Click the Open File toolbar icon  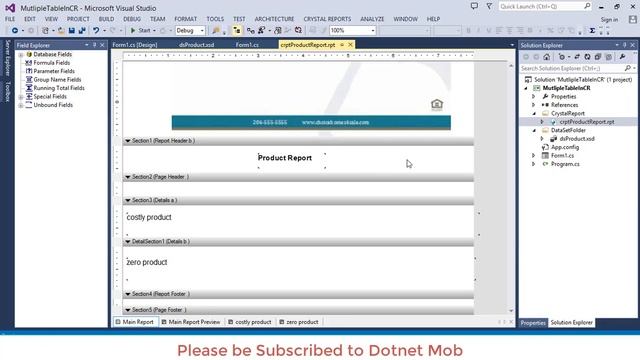coord(61,31)
